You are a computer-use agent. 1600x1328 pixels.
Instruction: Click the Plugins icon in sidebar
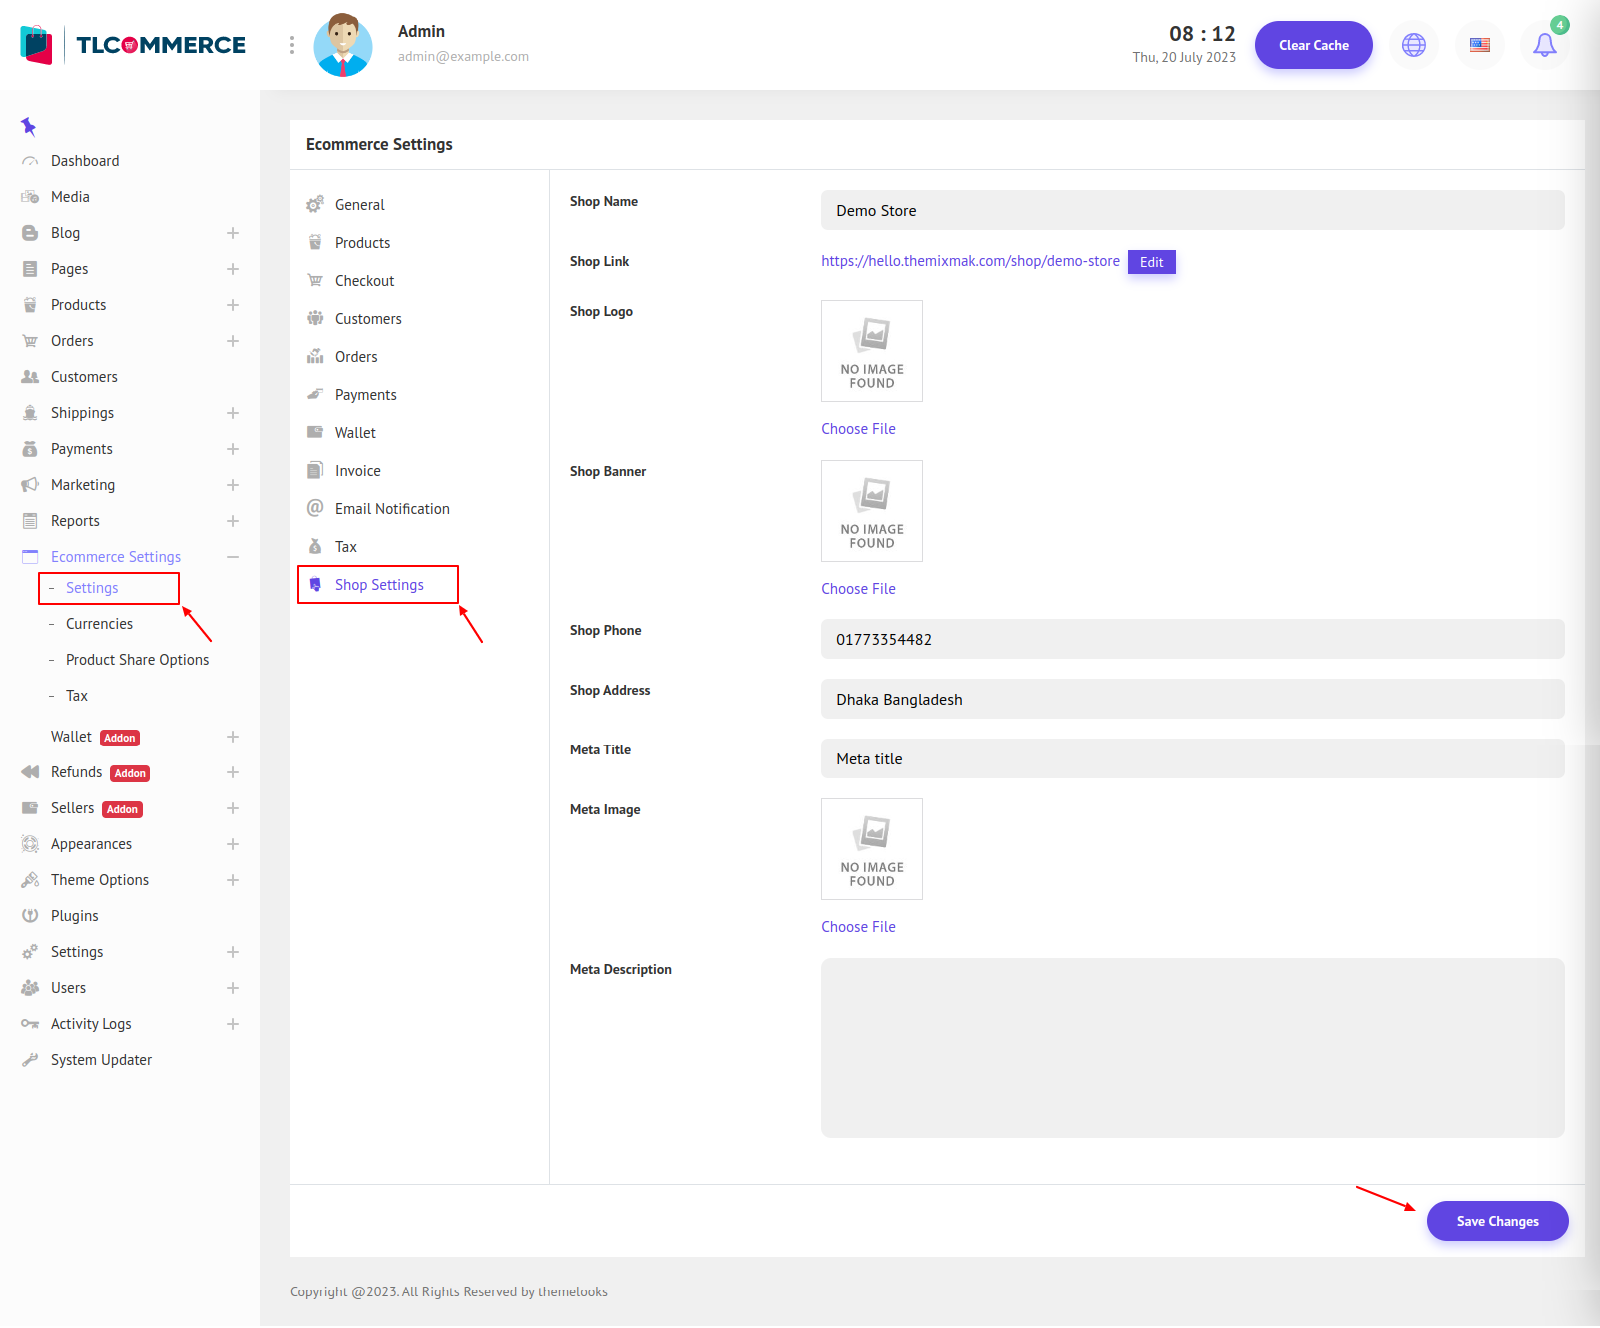coord(30,916)
